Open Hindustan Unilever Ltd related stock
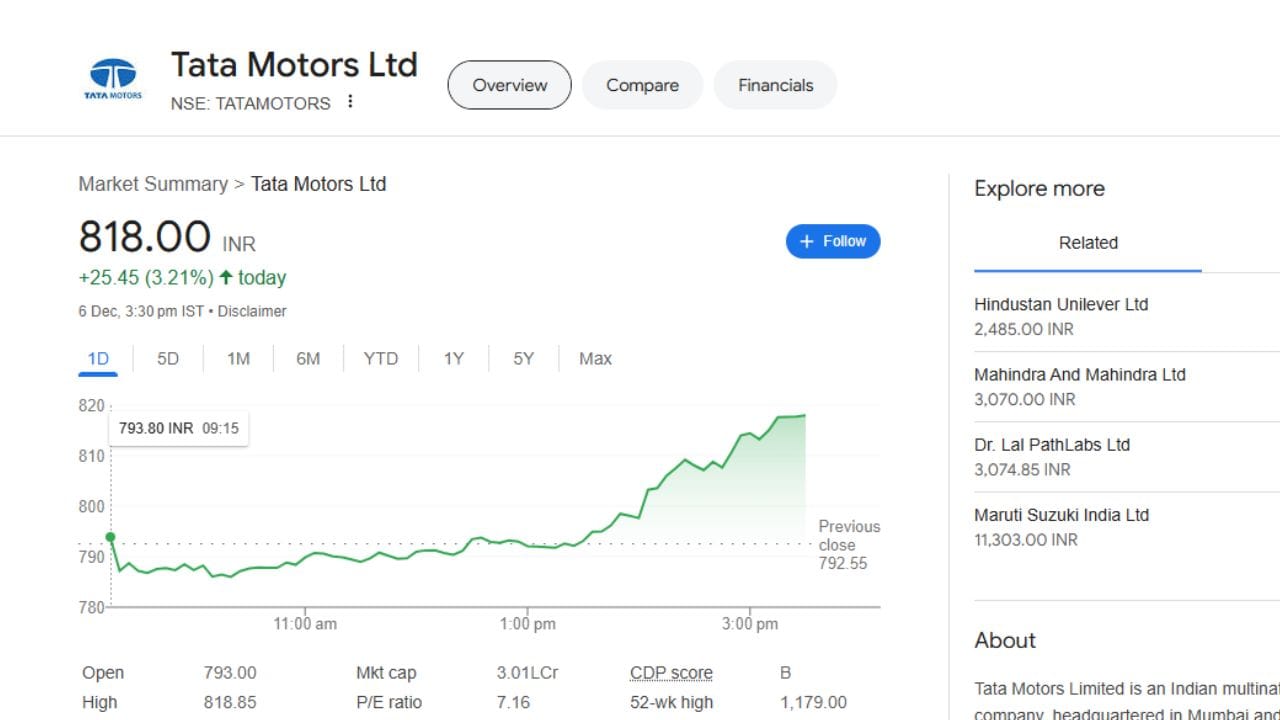1280x720 pixels. pyautogui.click(x=1061, y=304)
